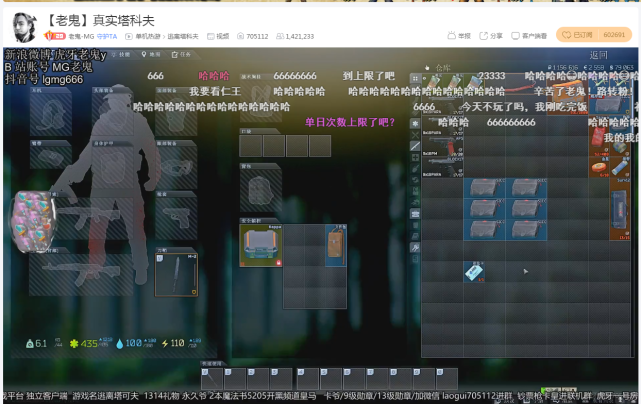641x404 pixels.
Task: Click the tall weapon case on the stash right edge
Action: [620, 210]
